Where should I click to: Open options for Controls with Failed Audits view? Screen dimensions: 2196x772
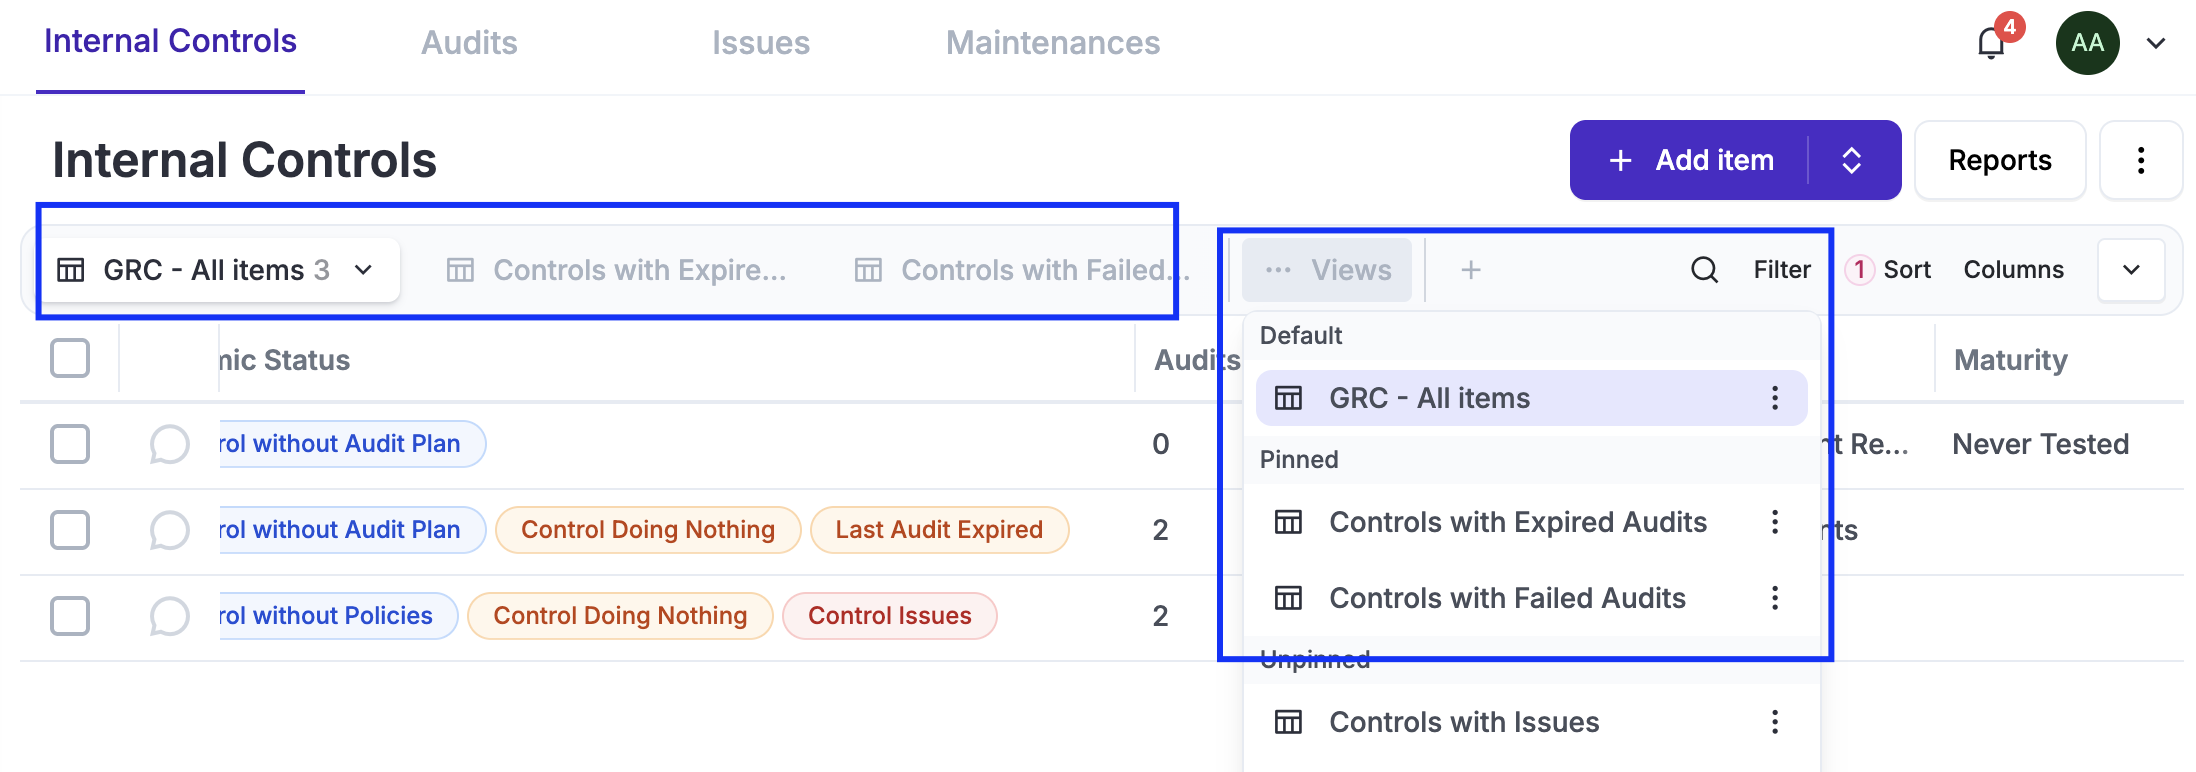click(x=1775, y=598)
